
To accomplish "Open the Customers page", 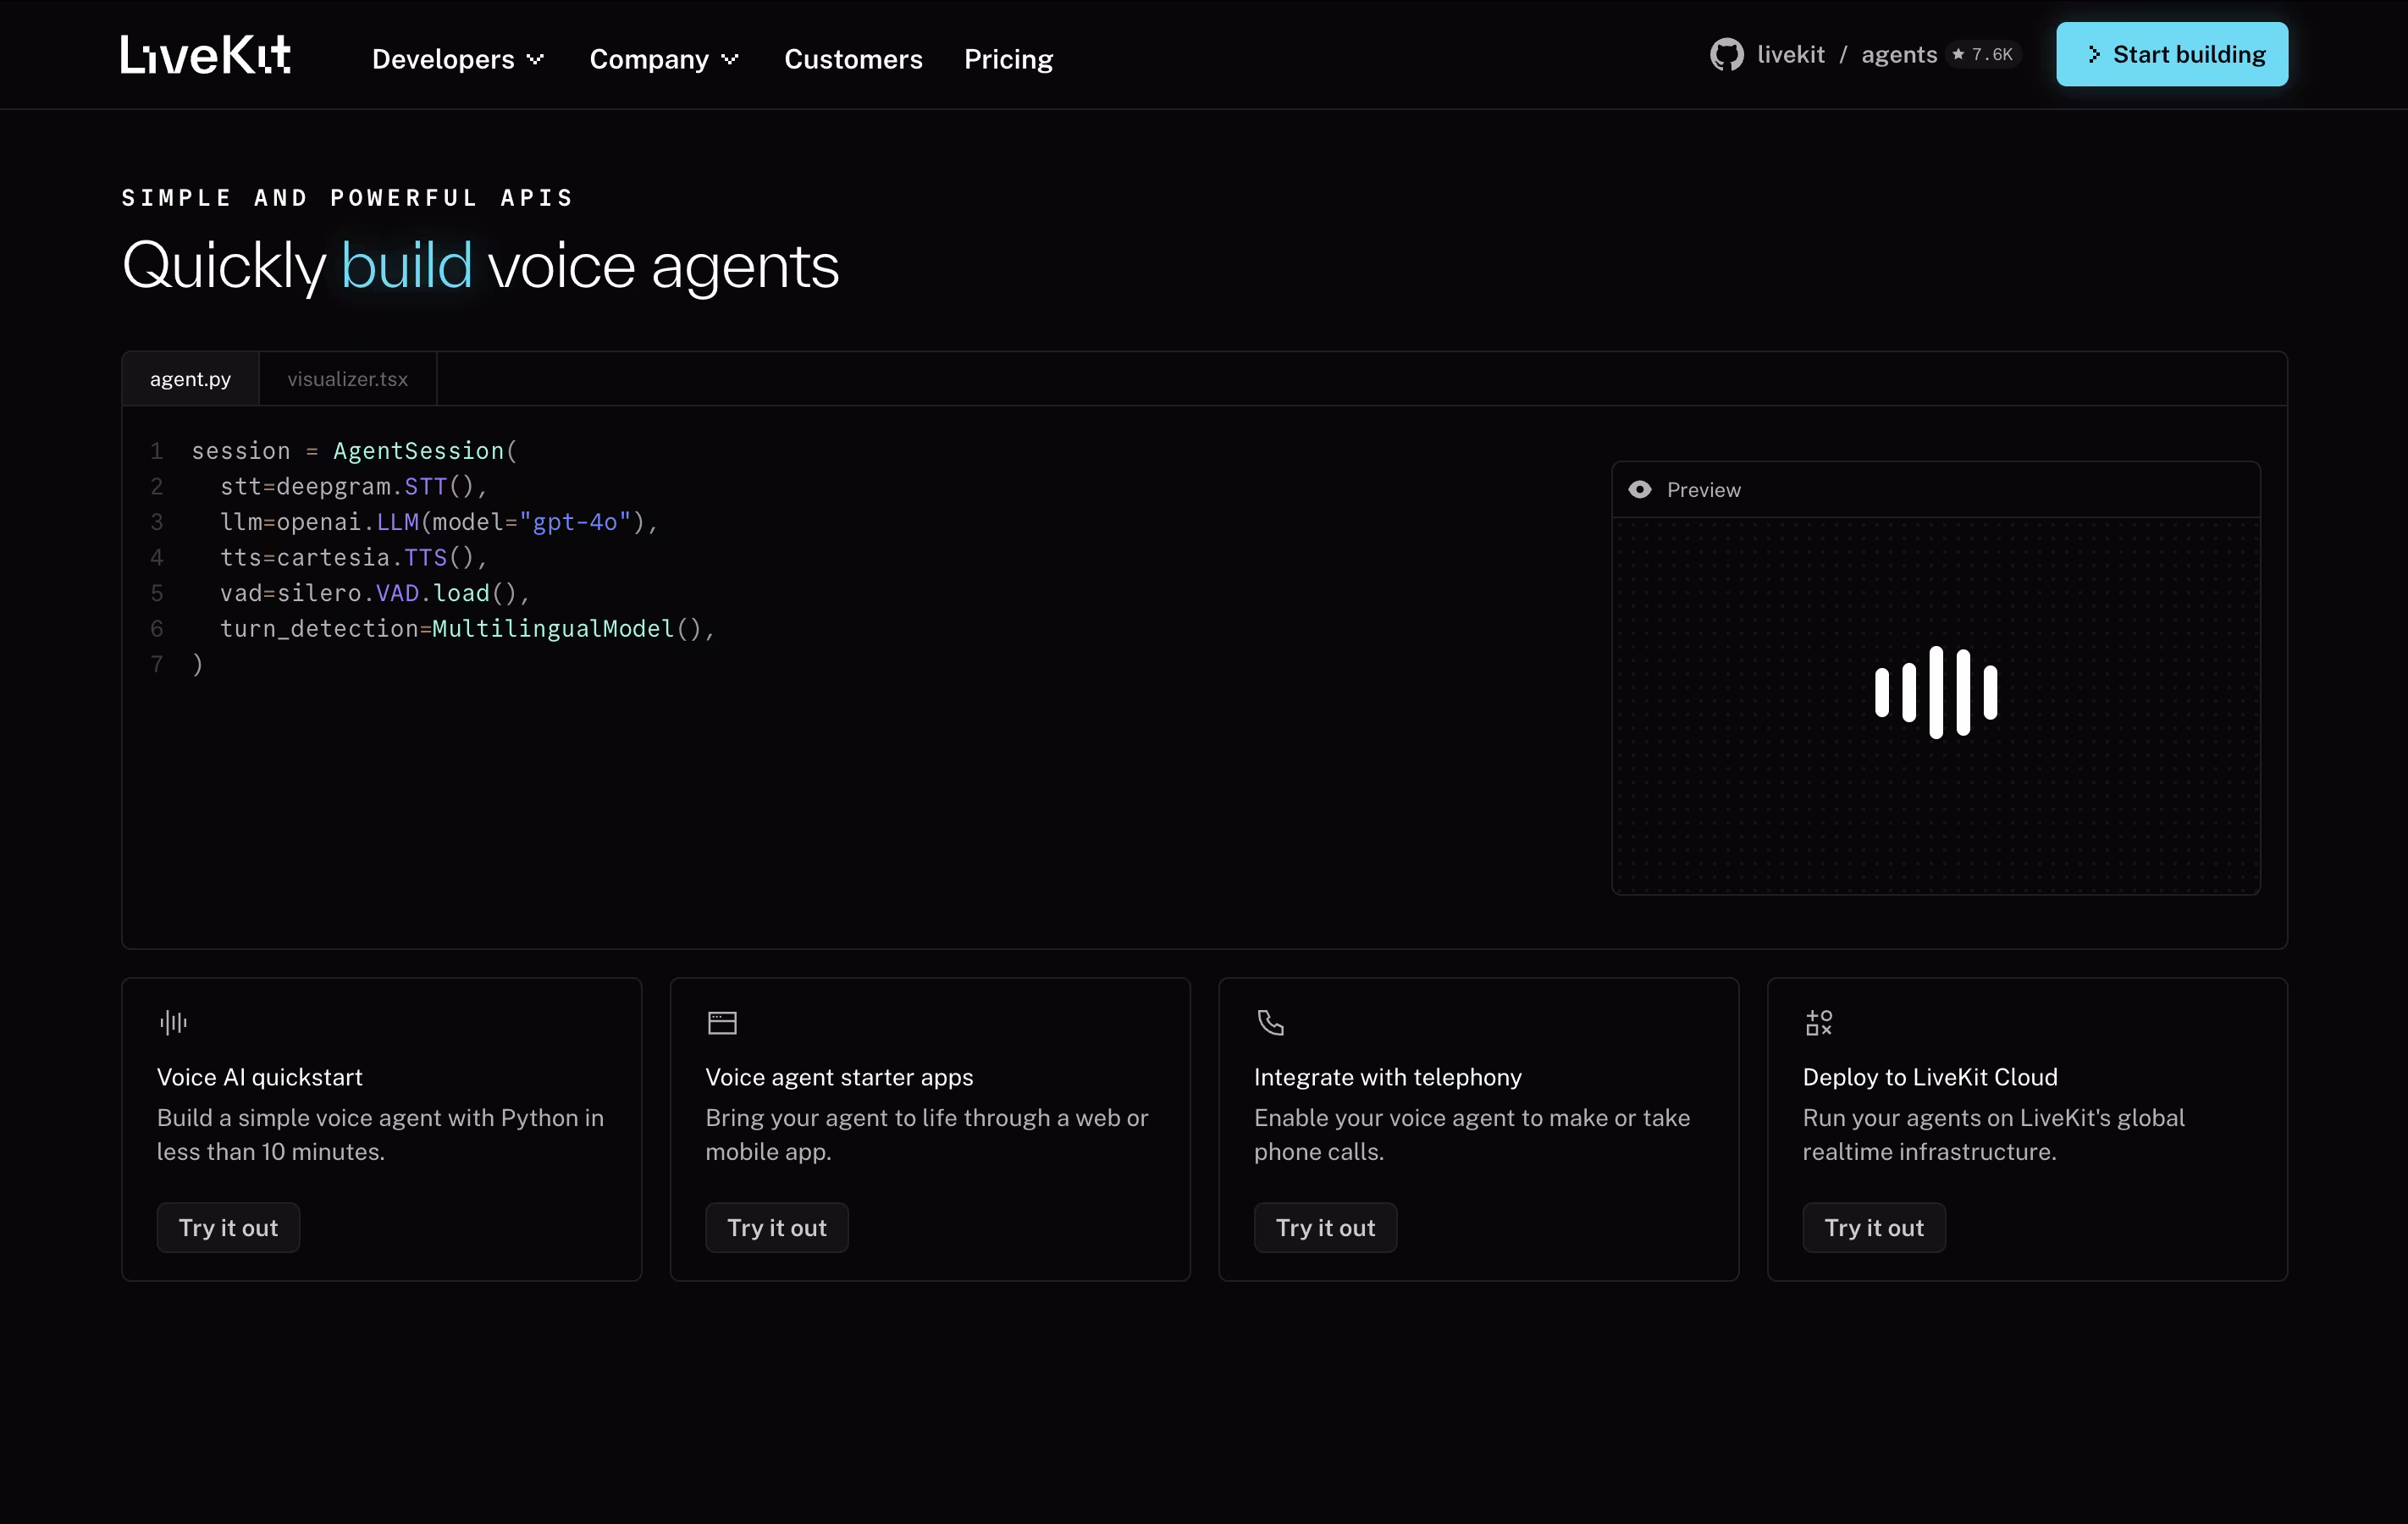I will (853, 59).
